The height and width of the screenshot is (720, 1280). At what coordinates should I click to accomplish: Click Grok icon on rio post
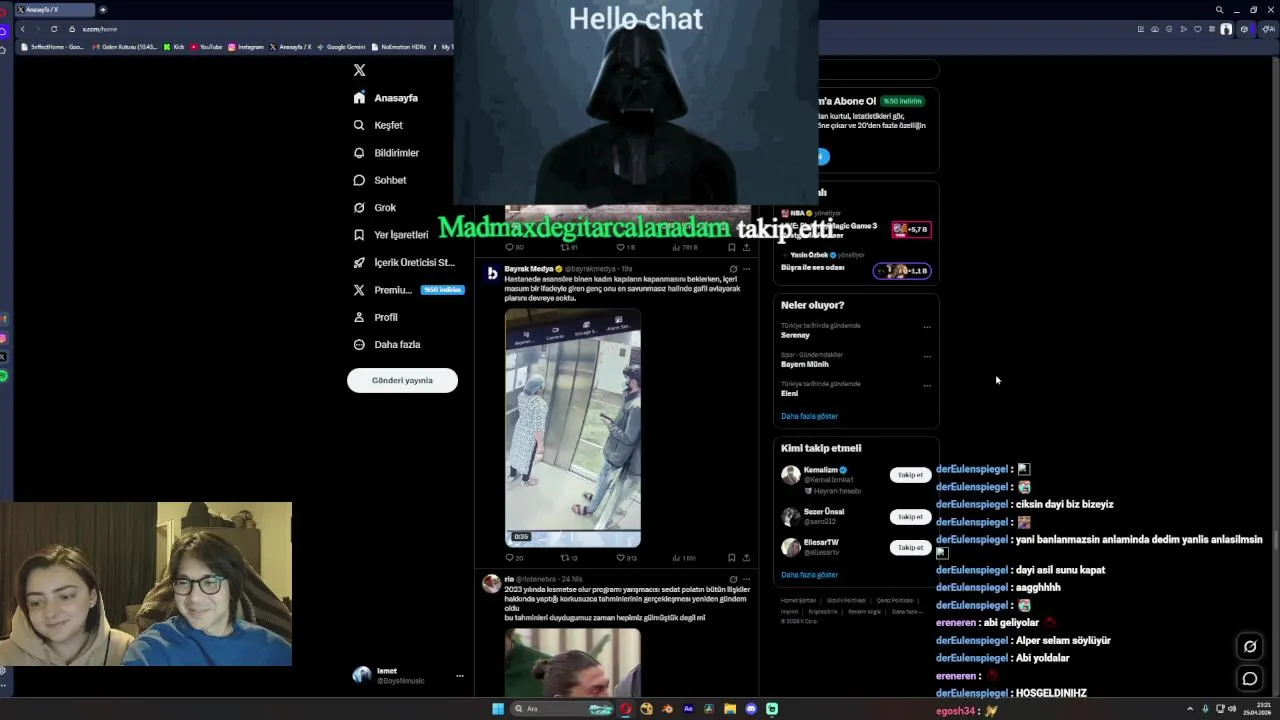click(733, 579)
